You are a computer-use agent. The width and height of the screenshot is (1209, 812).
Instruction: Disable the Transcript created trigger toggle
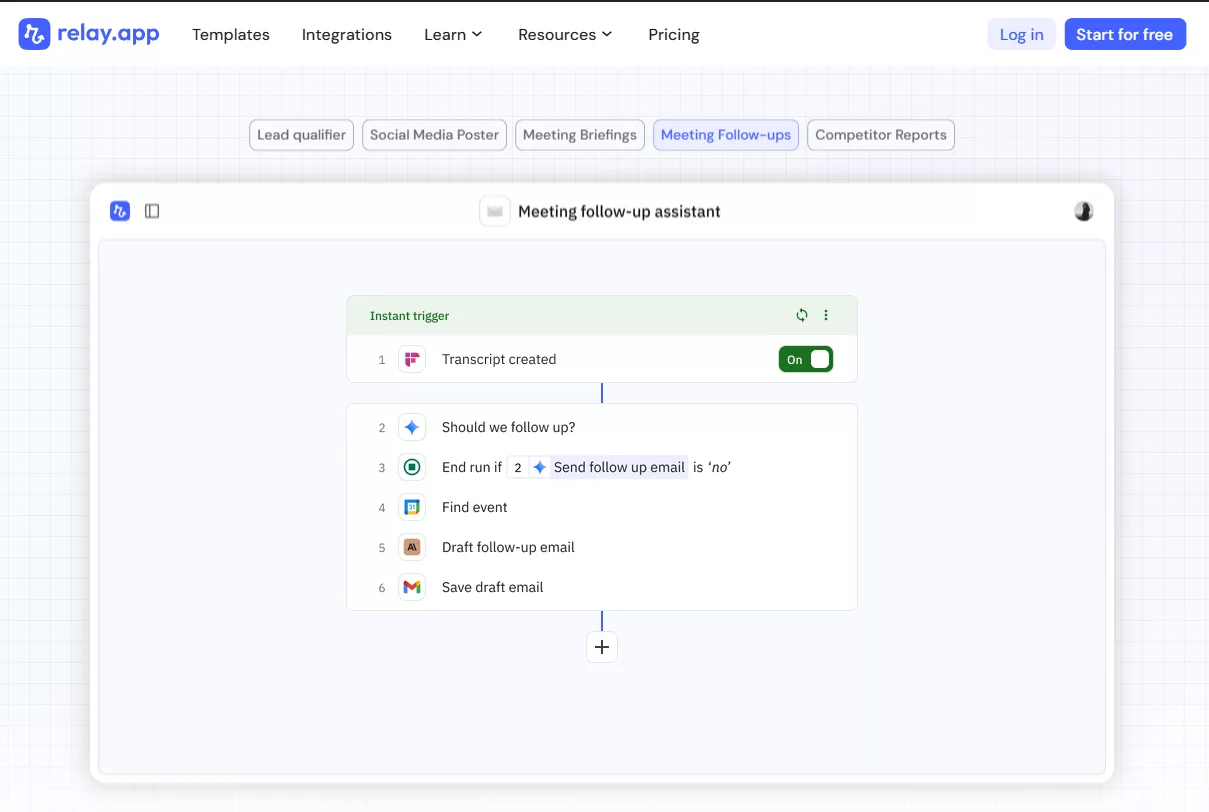coord(806,359)
